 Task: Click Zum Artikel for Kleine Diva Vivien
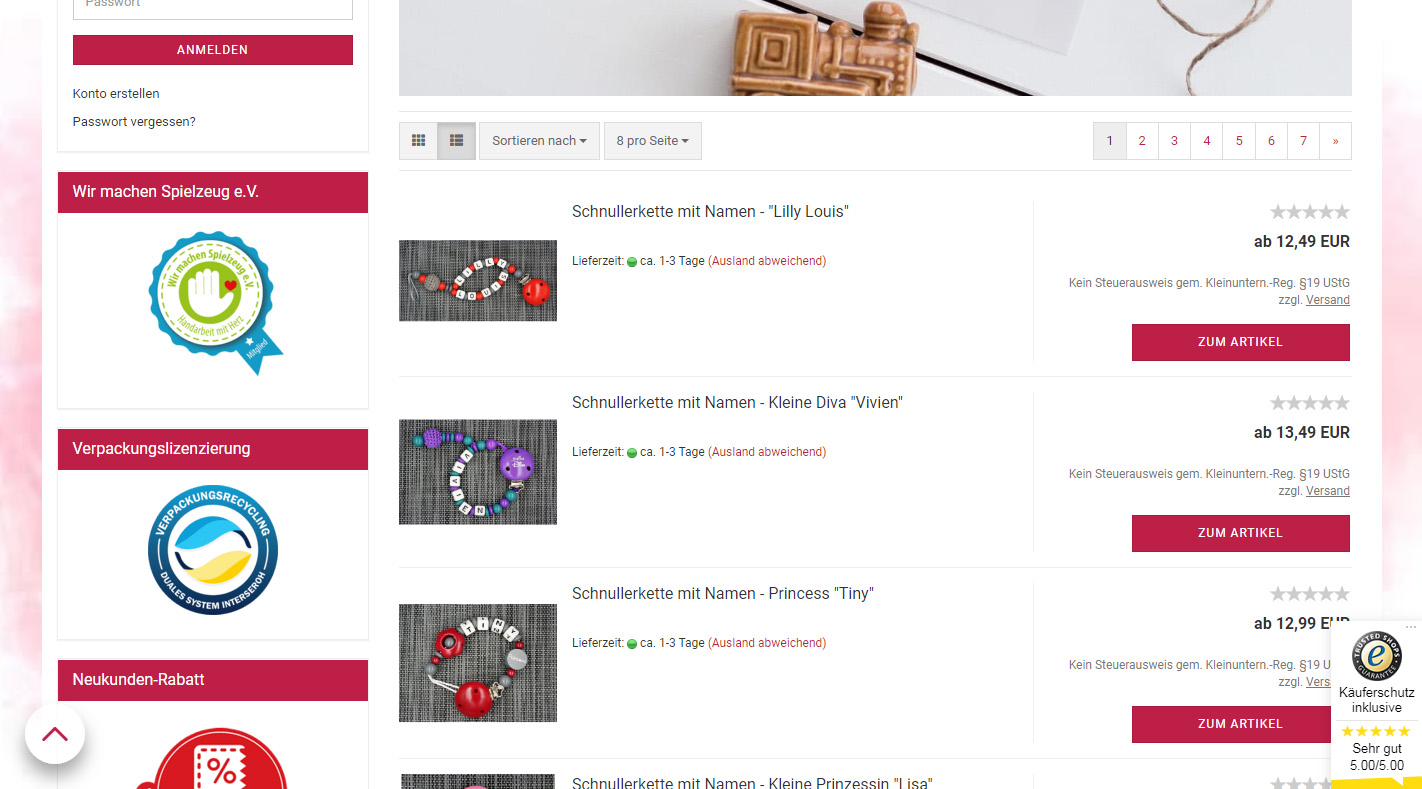[1241, 533]
